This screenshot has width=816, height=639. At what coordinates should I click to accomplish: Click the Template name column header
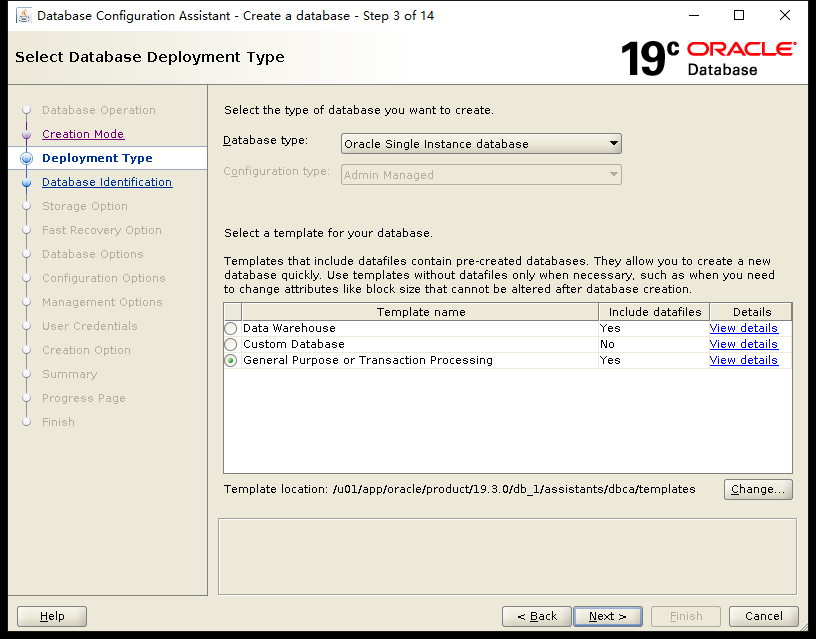420,312
